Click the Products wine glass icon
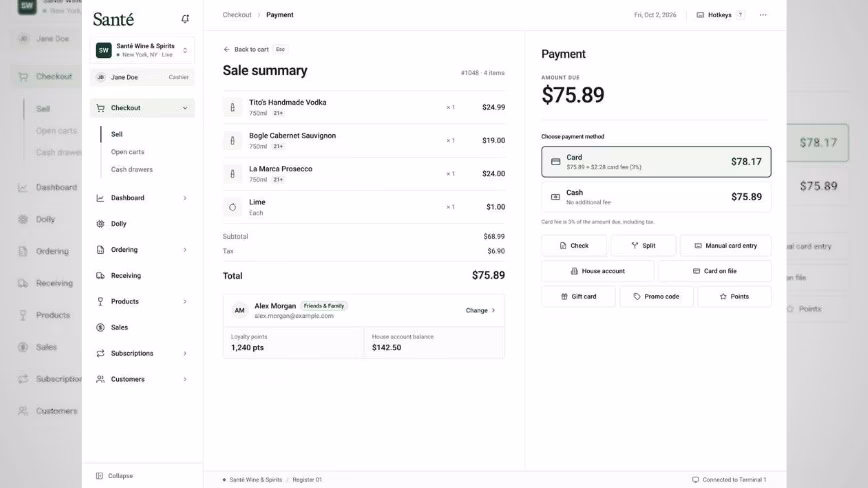 point(100,302)
